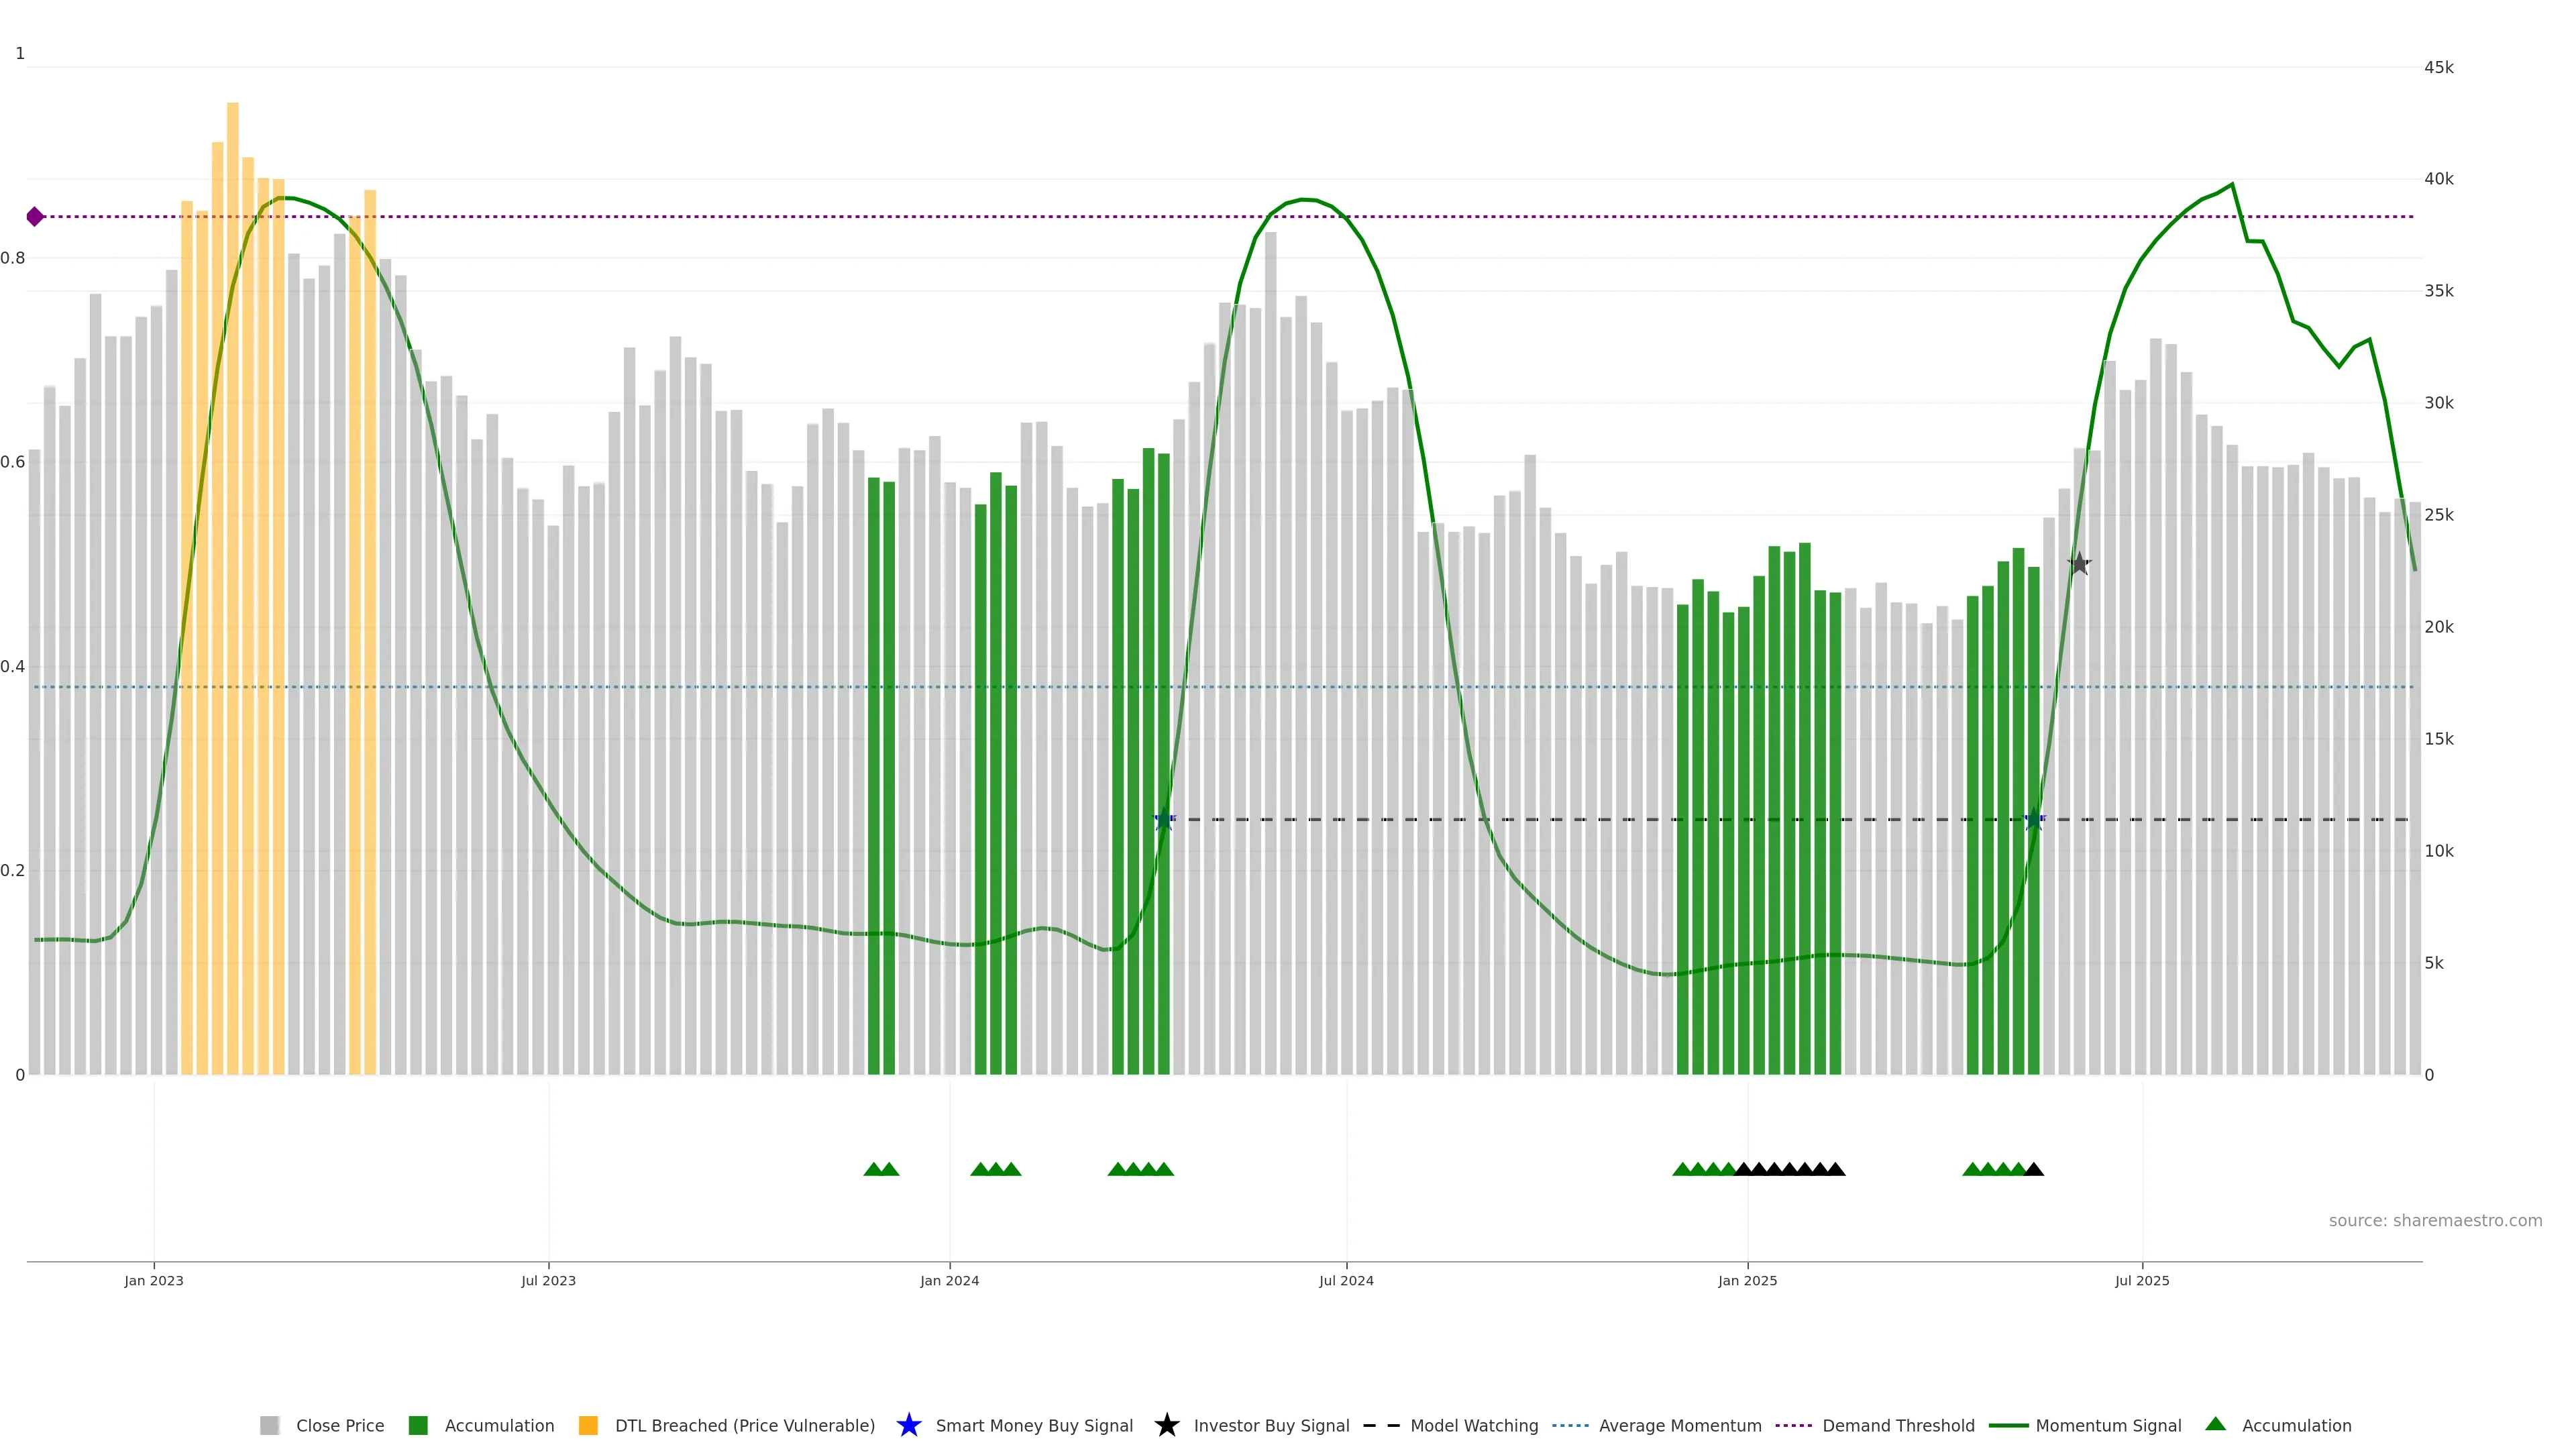
Task: Click the purple diamond Demand Threshold marker
Action: point(35,217)
